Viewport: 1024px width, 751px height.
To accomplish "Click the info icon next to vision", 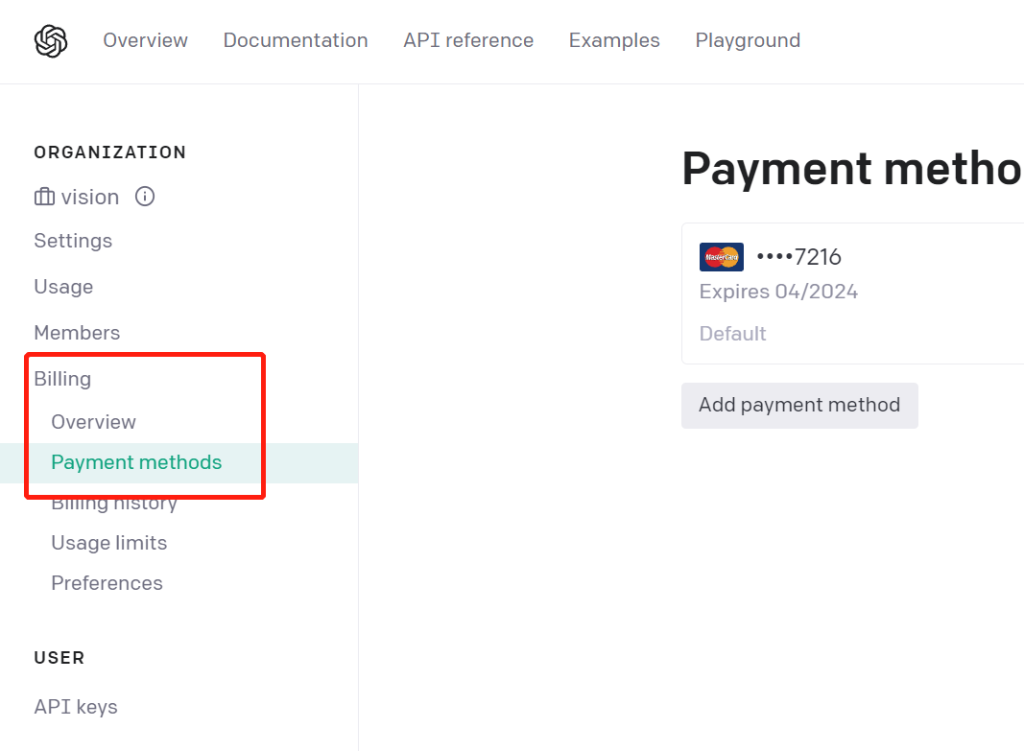I will coord(145,197).
